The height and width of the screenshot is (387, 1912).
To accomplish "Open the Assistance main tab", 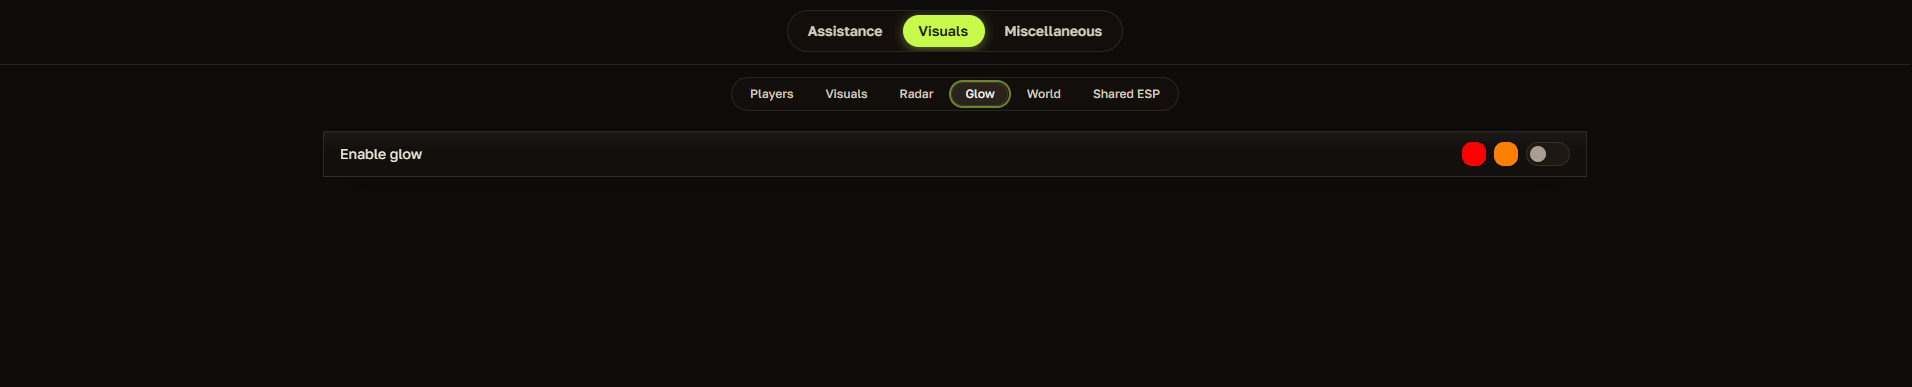I will tap(845, 31).
